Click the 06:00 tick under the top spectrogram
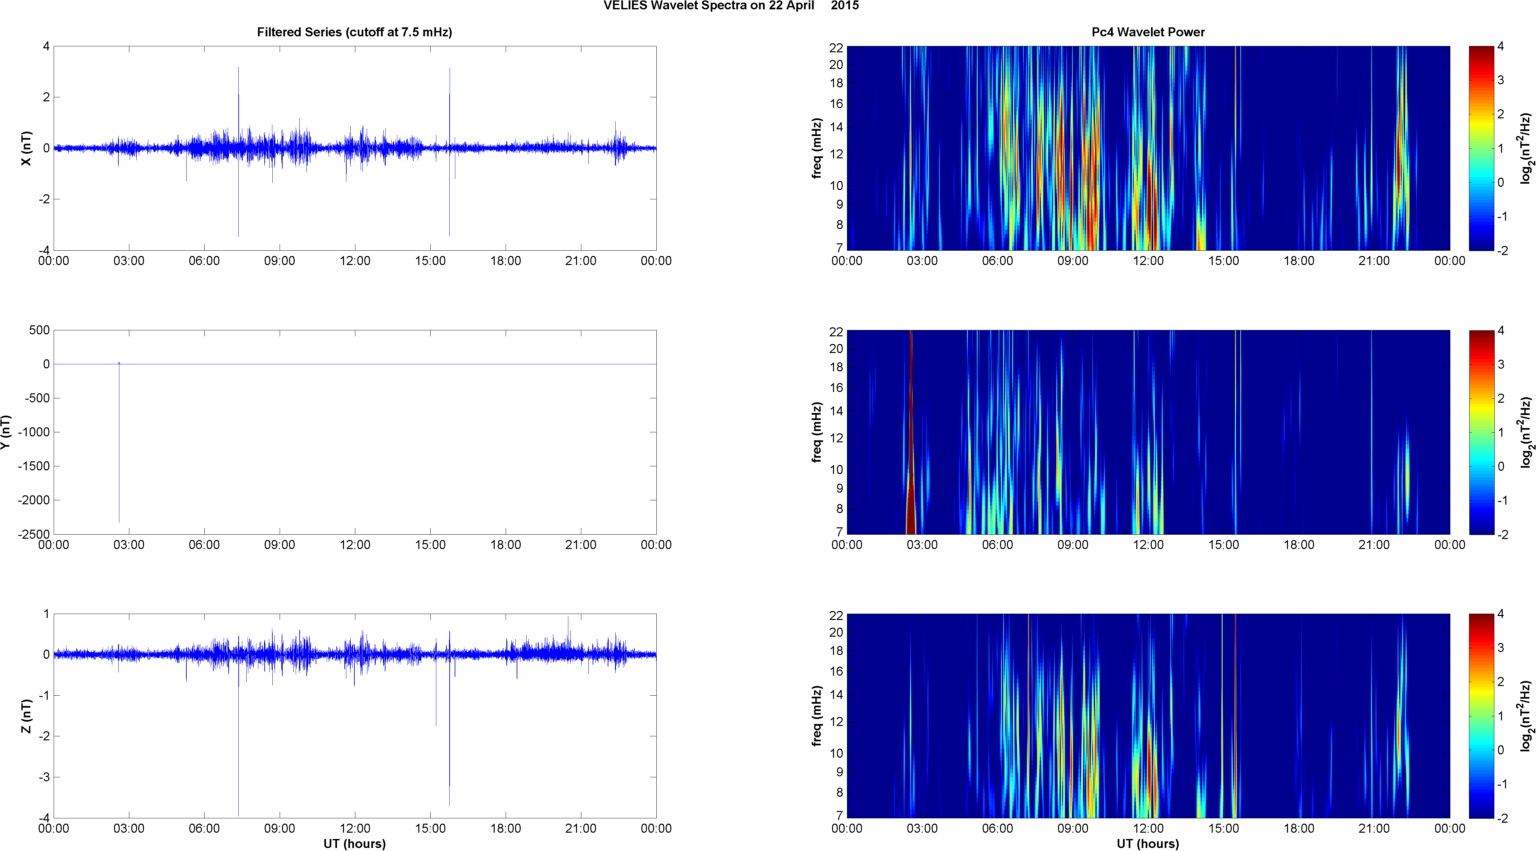The width and height of the screenshot is (1536, 851). (997, 261)
